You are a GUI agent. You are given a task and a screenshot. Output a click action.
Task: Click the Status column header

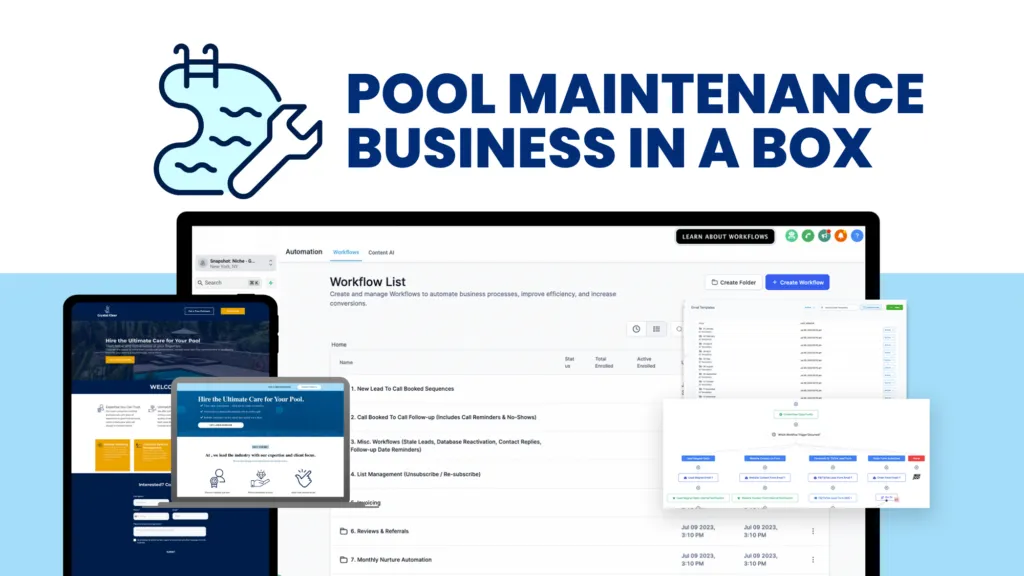pos(569,362)
